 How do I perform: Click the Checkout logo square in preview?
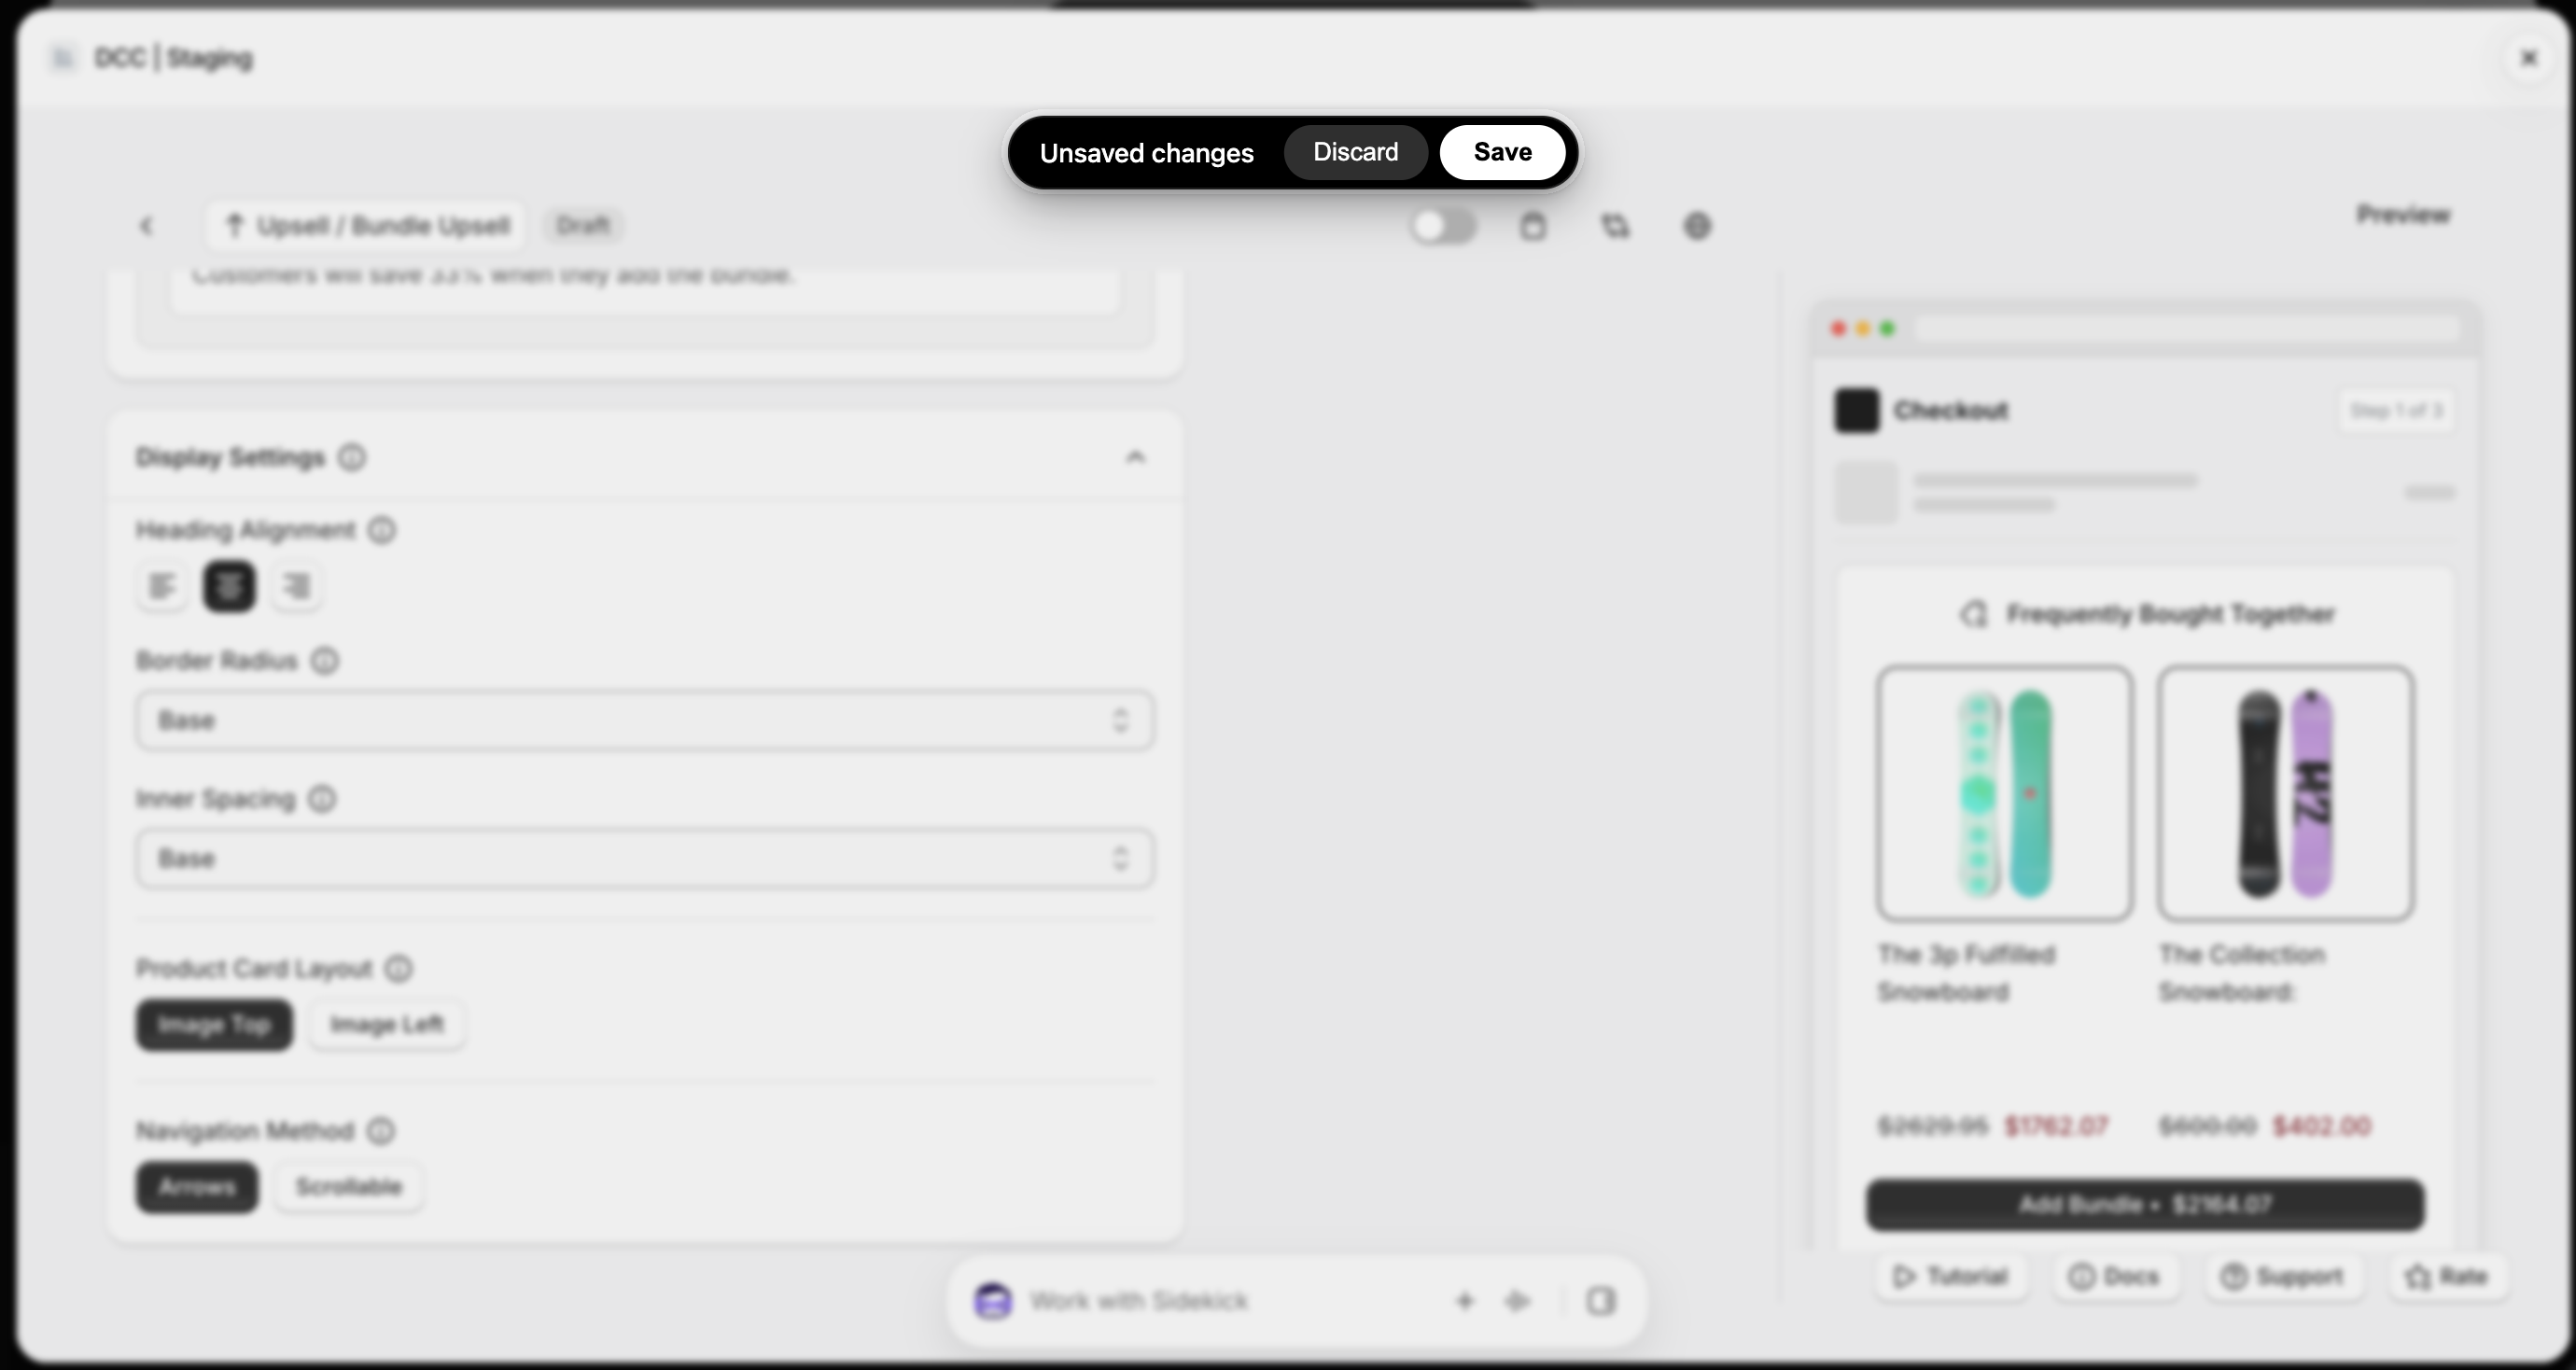1857,411
